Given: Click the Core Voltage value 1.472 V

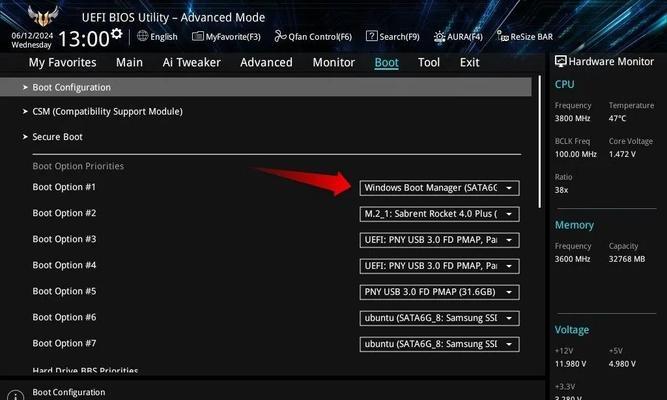Looking at the screenshot, I should tap(622, 154).
